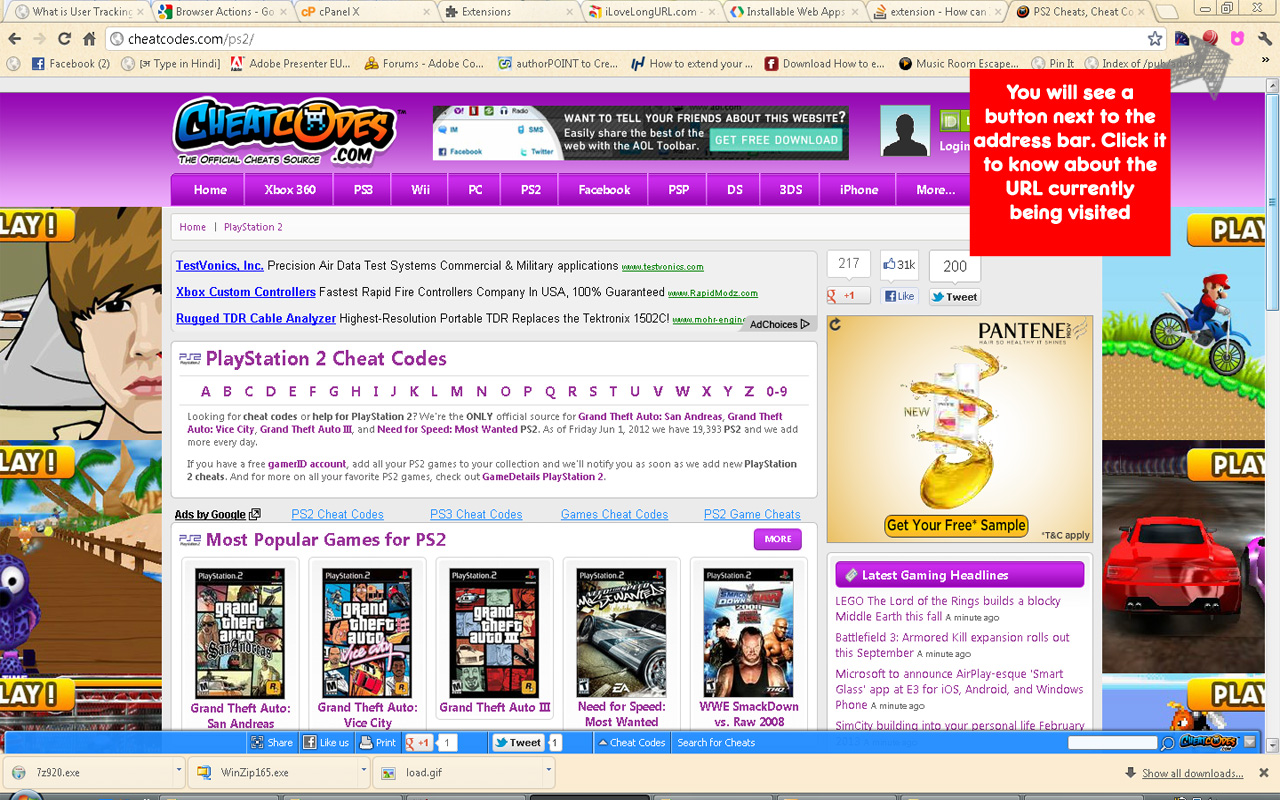This screenshot has height=800, width=1280.
Task: Click the AdChoices icon
Action: tap(780, 324)
